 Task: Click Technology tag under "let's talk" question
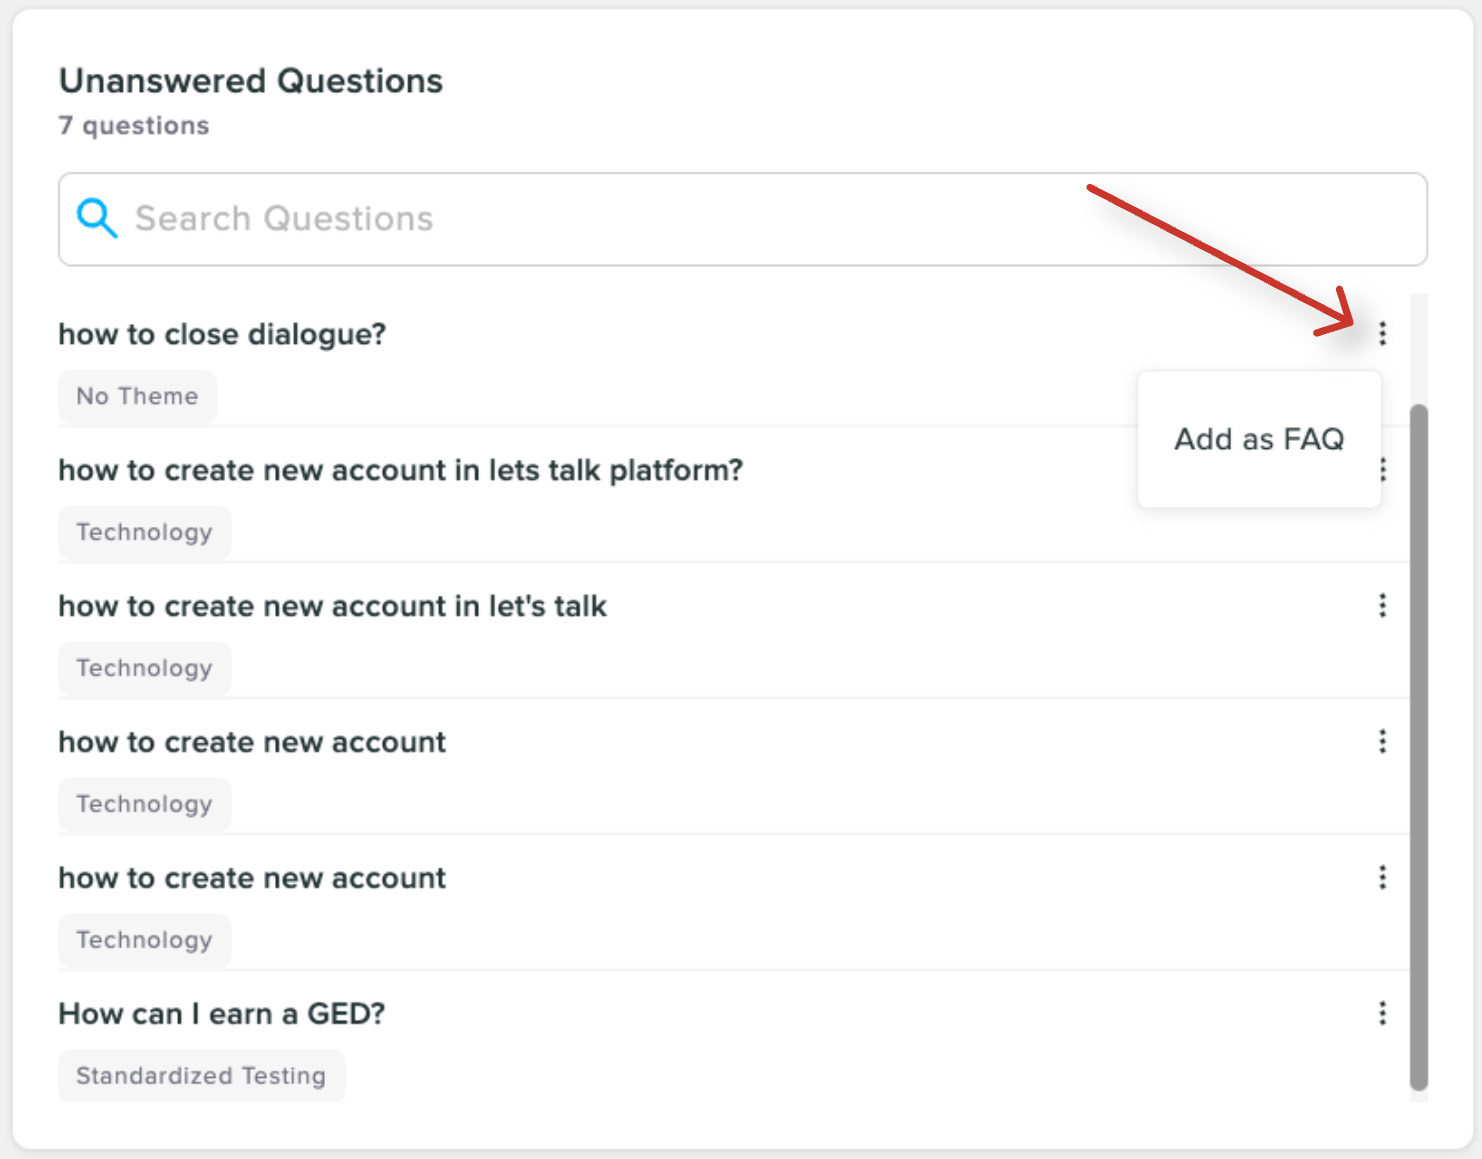point(144,668)
